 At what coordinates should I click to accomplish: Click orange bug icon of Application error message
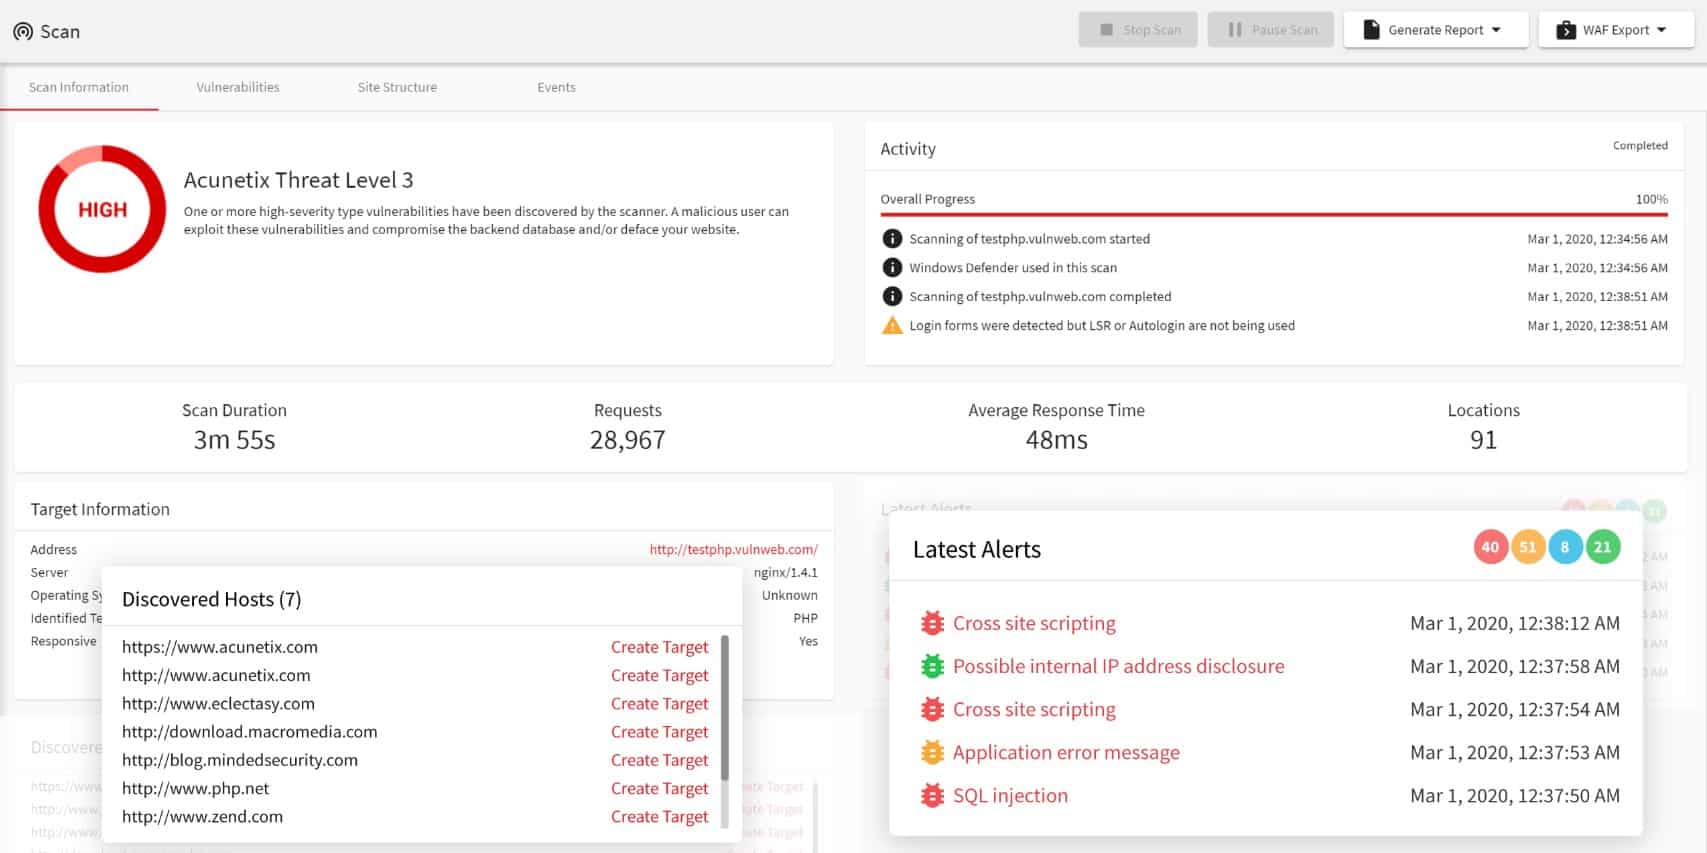932,752
